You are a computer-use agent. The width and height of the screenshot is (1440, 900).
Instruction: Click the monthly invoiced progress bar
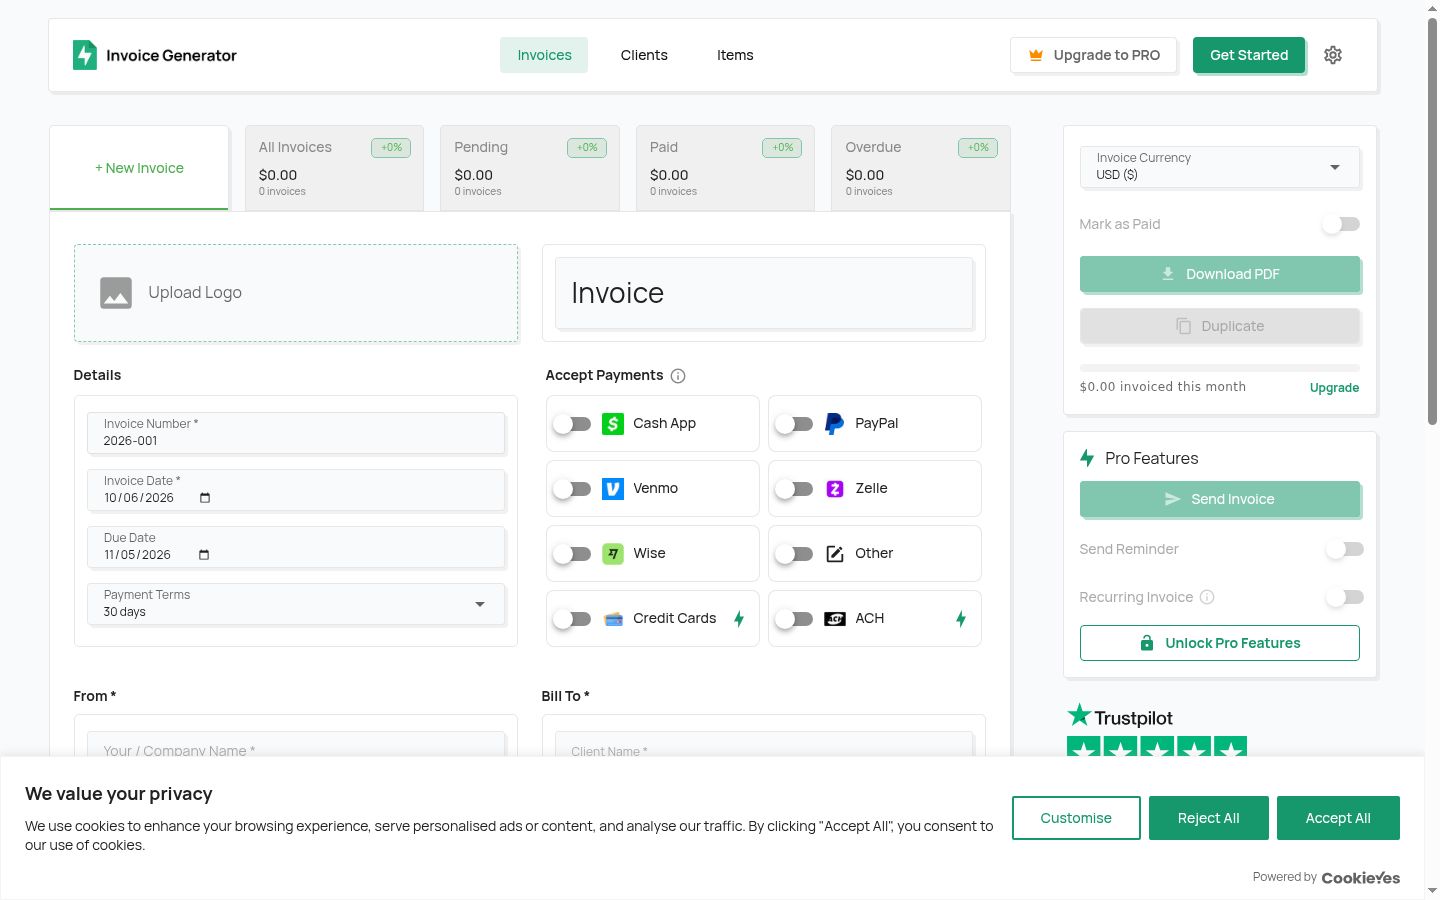click(x=1220, y=368)
